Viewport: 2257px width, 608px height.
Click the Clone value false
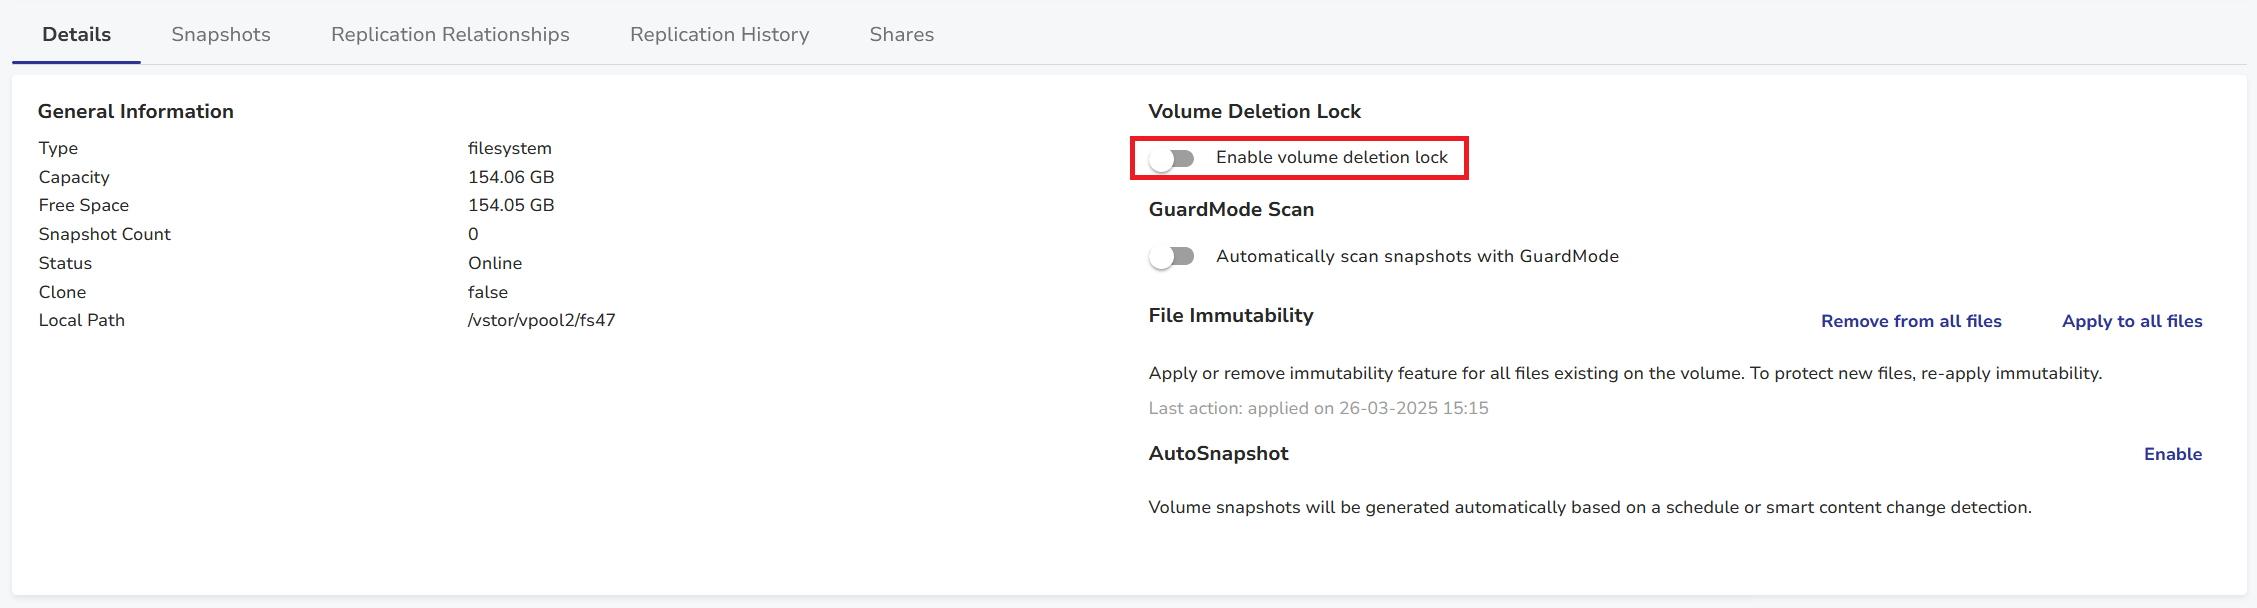[488, 292]
